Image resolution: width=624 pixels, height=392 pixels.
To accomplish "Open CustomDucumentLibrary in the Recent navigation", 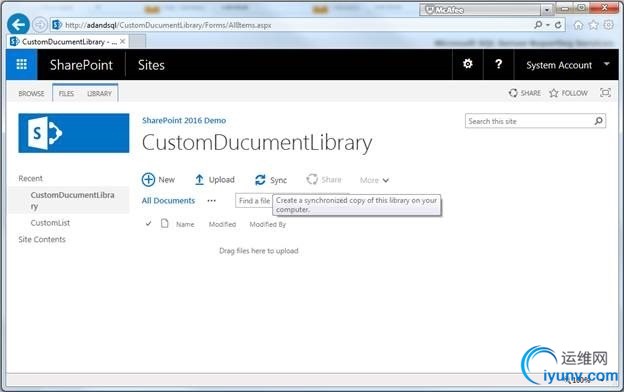I will point(72,200).
